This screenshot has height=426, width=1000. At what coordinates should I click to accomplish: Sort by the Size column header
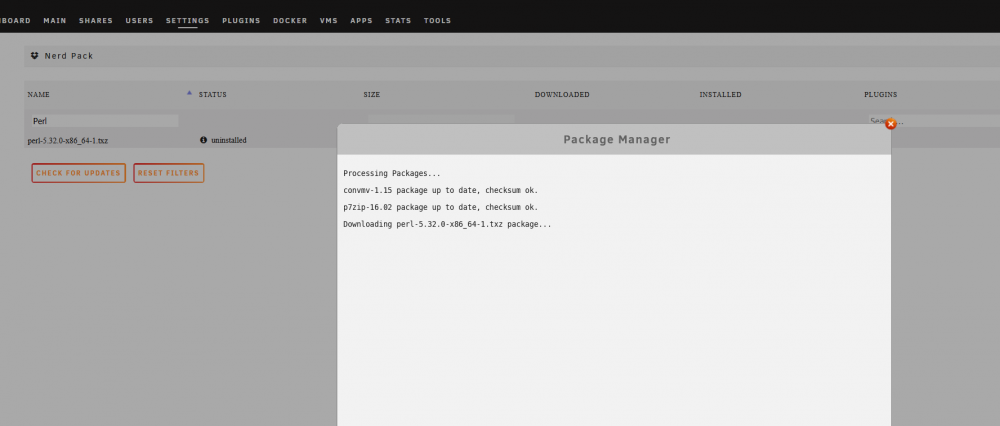click(x=372, y=94)
